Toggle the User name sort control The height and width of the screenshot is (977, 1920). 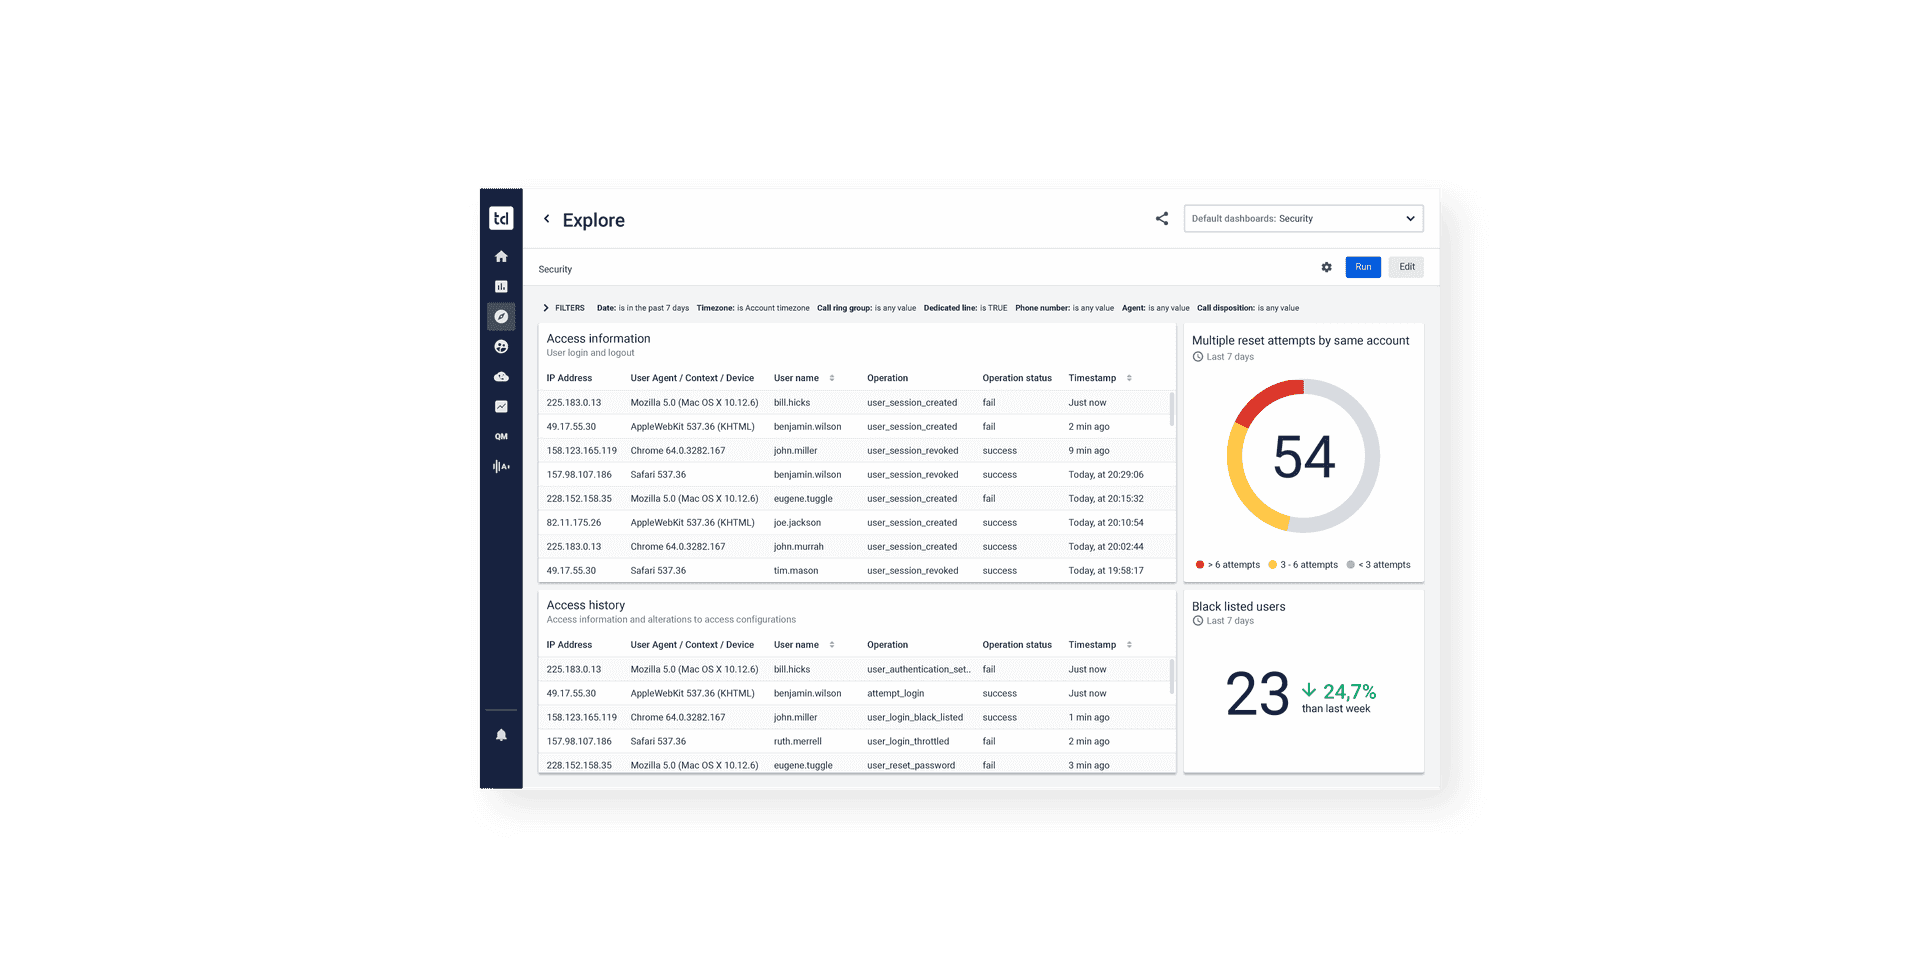coord(833,378)
